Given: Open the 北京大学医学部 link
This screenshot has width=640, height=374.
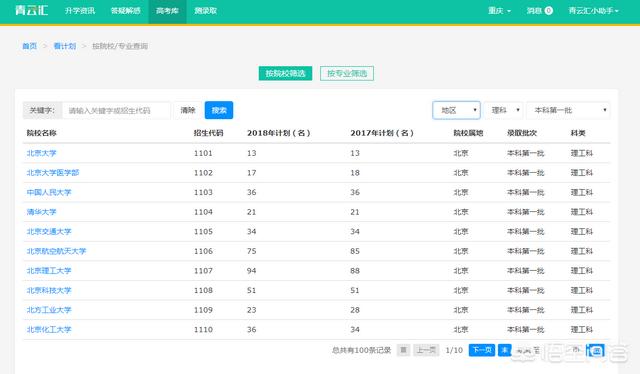Looking at the screenshot, I should (53, 173).
